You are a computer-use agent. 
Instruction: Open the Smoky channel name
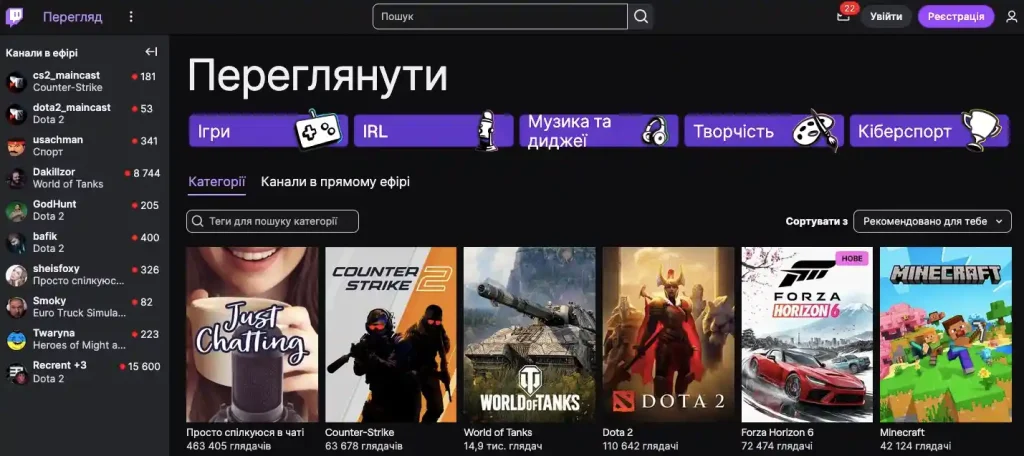coord(50,301)
